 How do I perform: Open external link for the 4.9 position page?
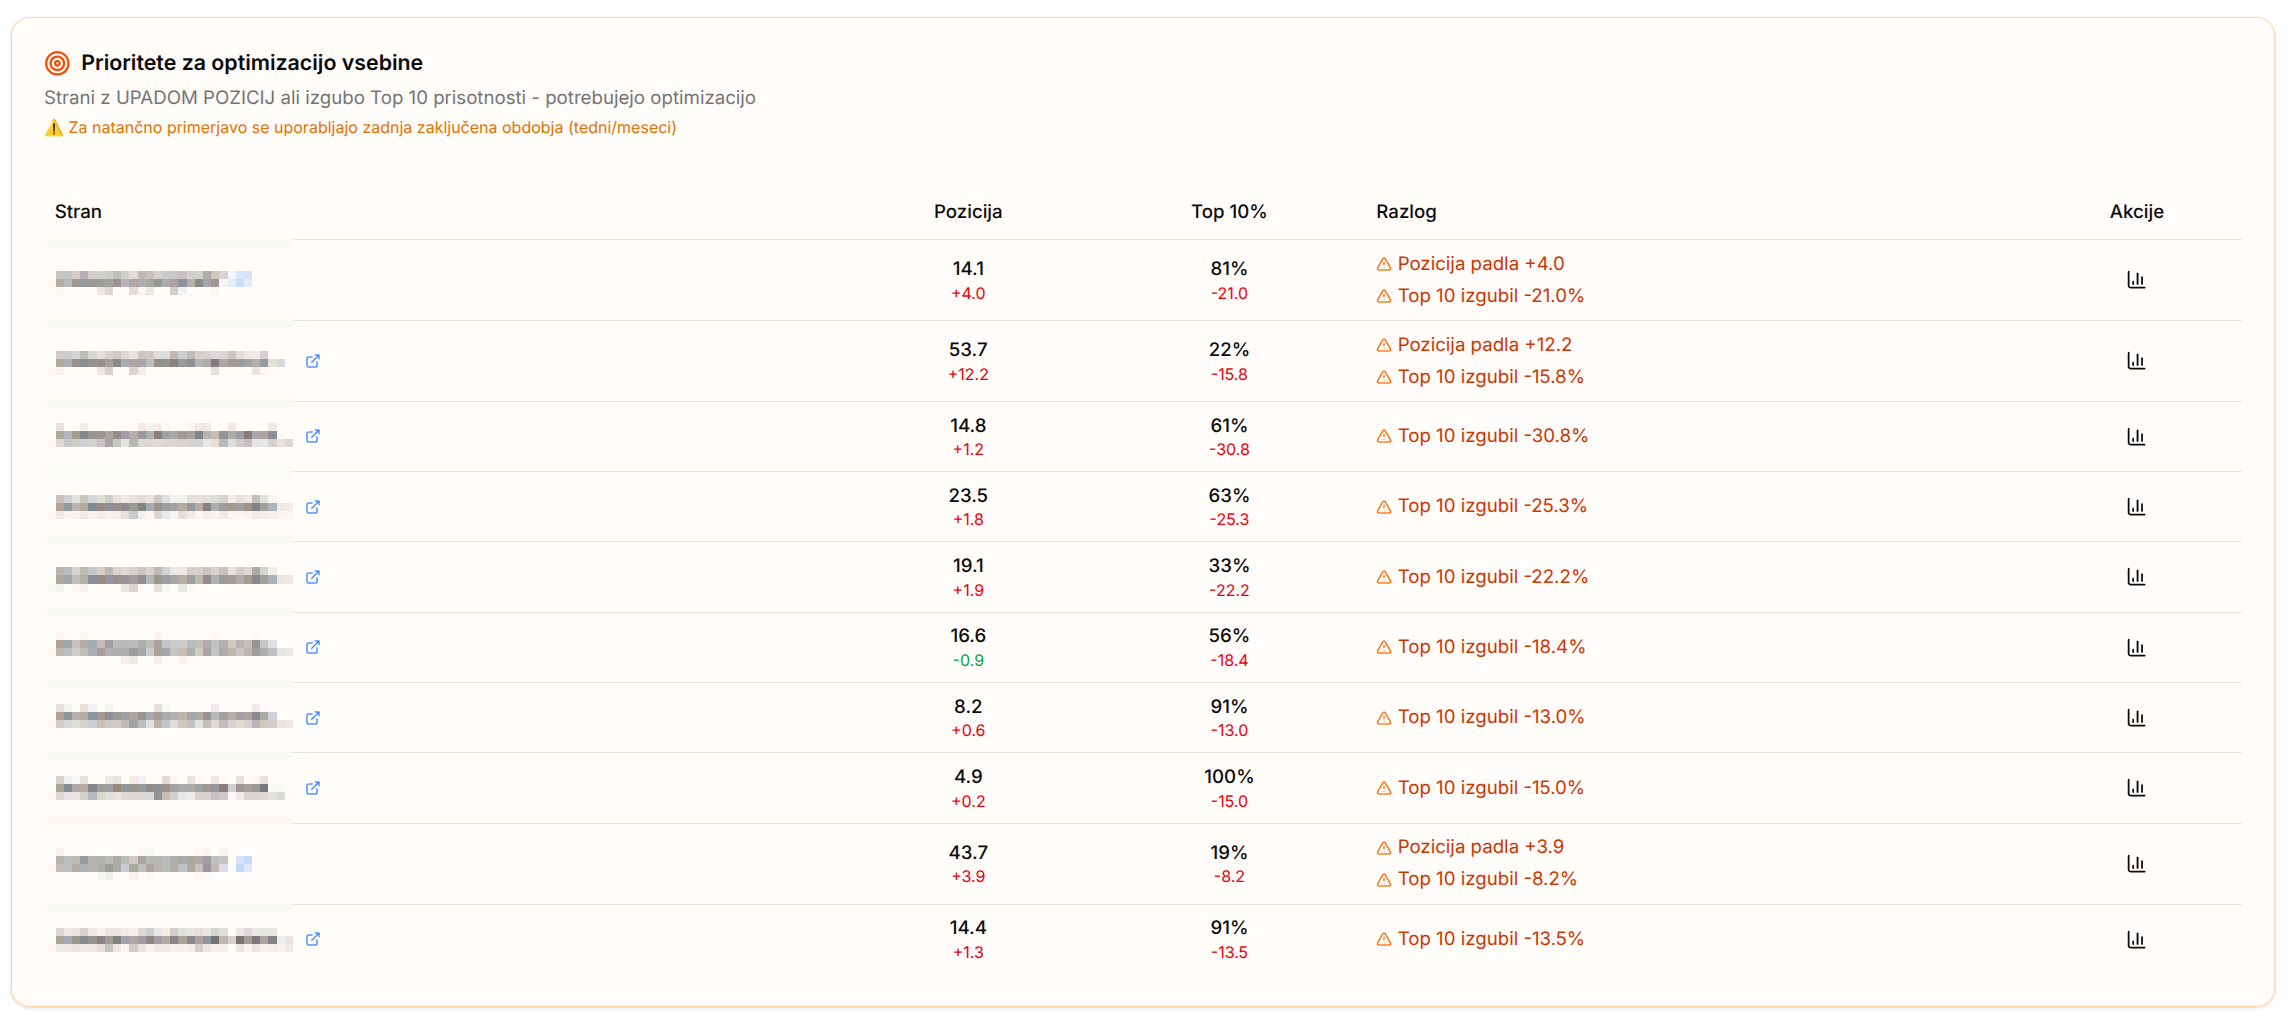coord(313,788)
